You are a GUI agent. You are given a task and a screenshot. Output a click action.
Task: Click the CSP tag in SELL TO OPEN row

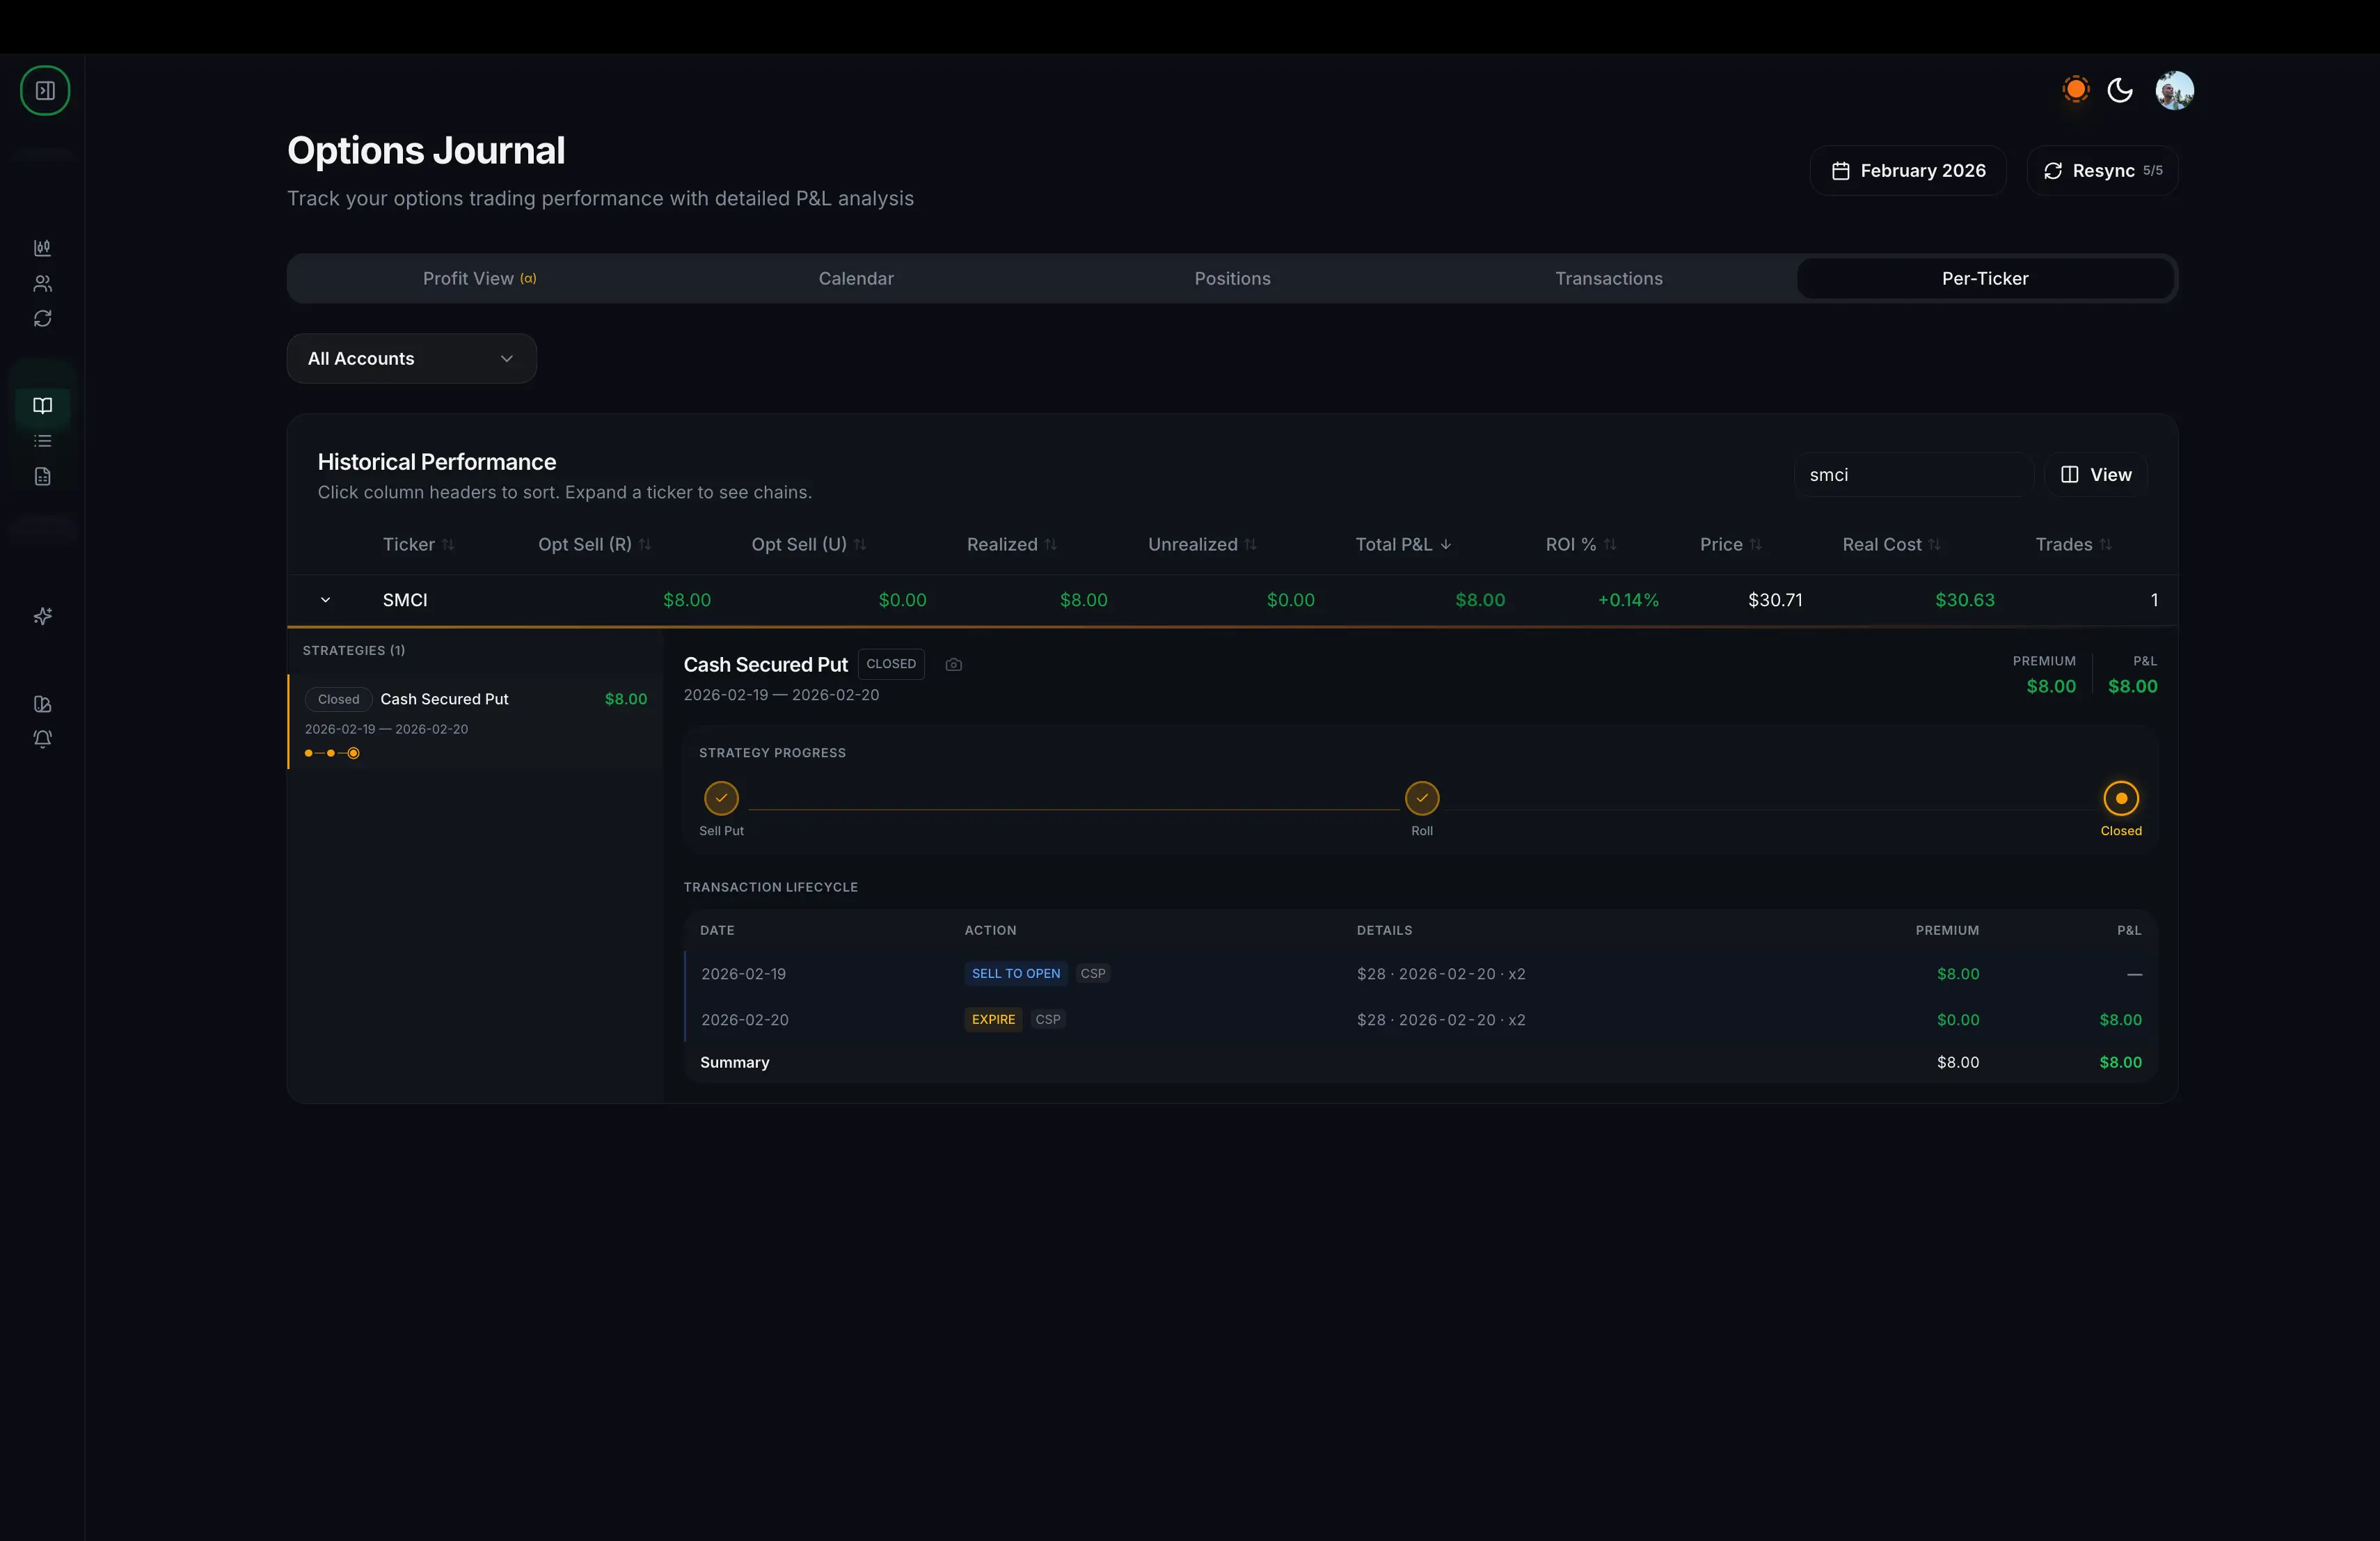(1093, 974)
